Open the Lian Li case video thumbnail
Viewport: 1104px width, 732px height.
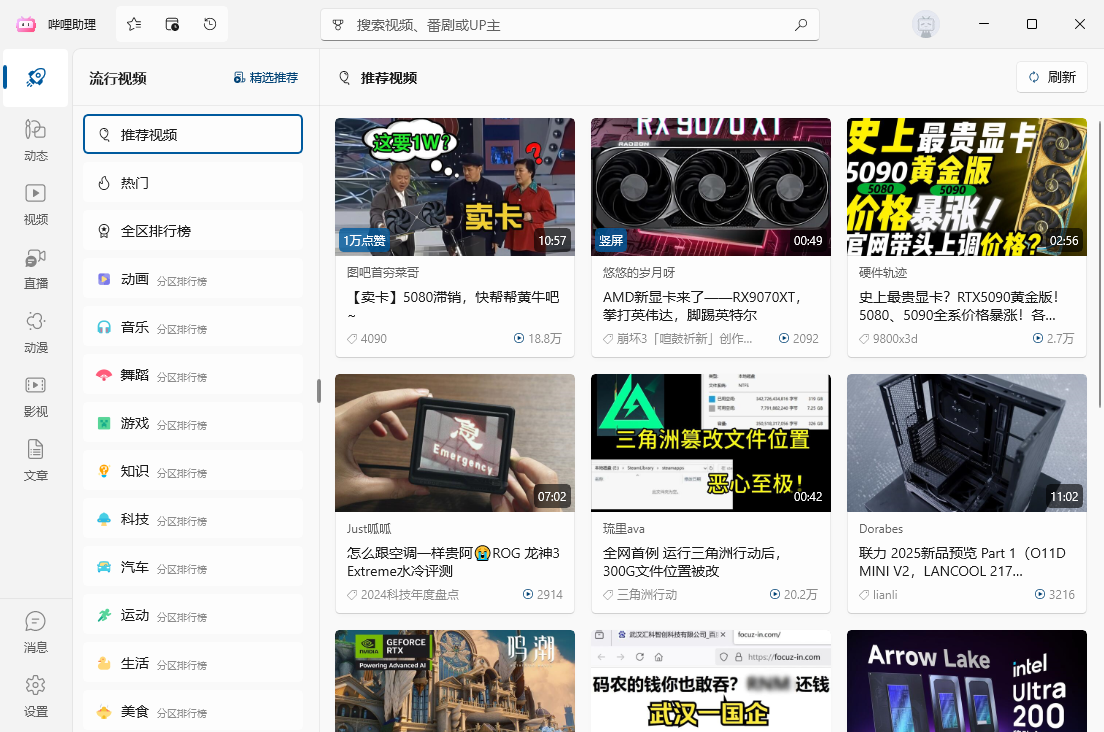tap(967, 443)
